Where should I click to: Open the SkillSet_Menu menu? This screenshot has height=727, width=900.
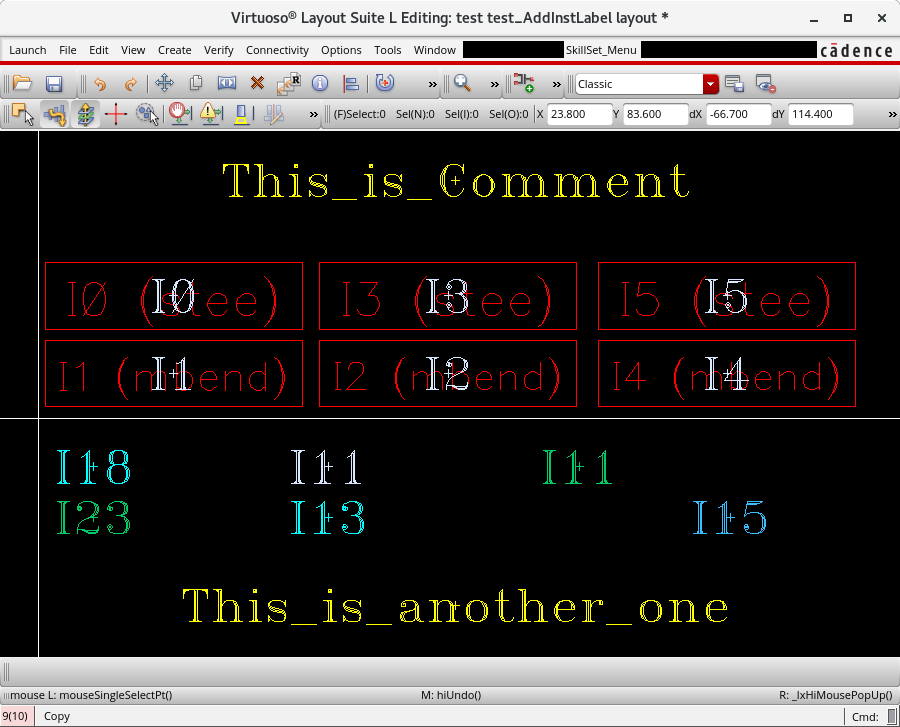(601, 50)
